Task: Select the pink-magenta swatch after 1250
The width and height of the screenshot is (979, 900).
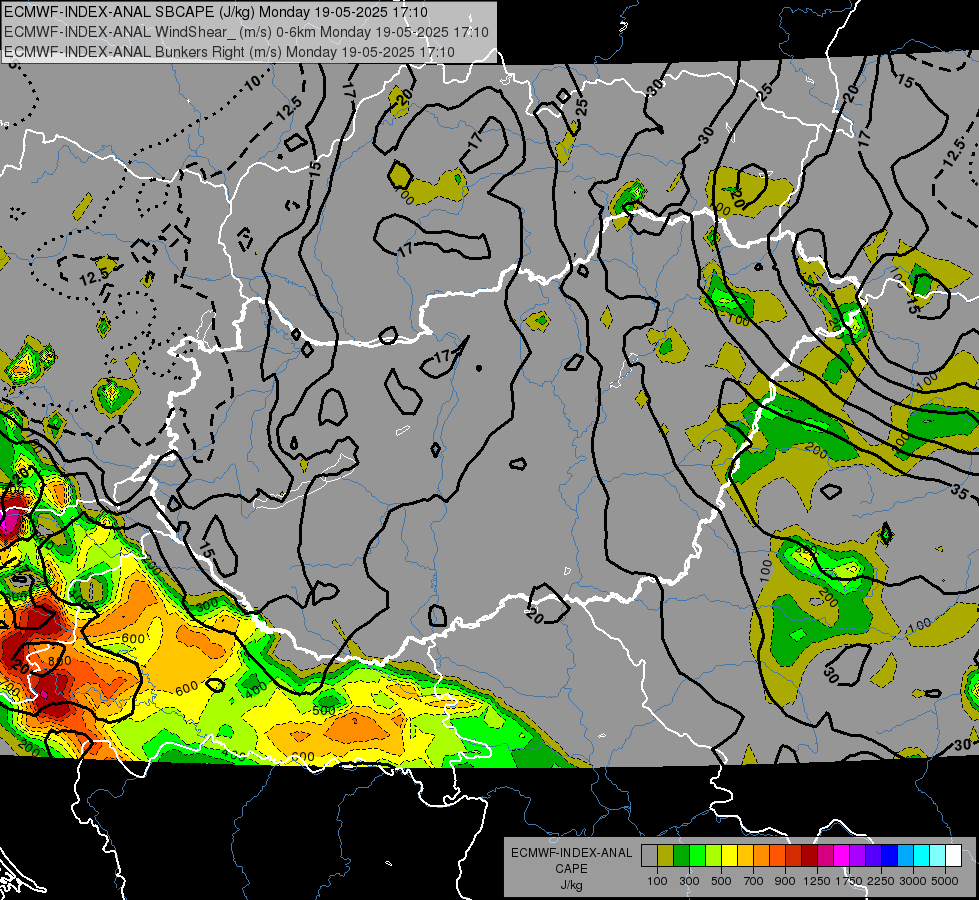Action: [826, 856]
